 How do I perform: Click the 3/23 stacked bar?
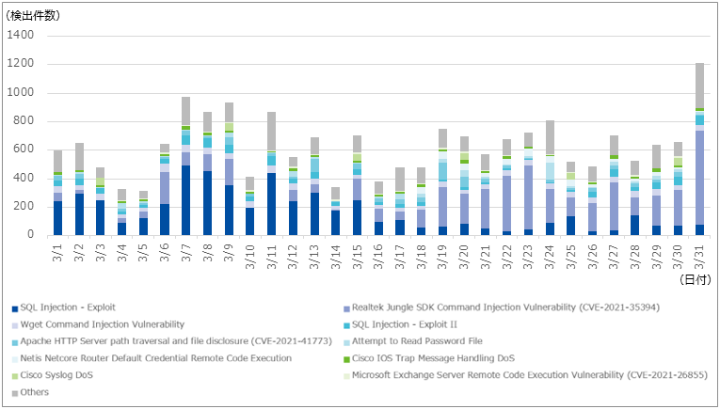click(529, 184)
